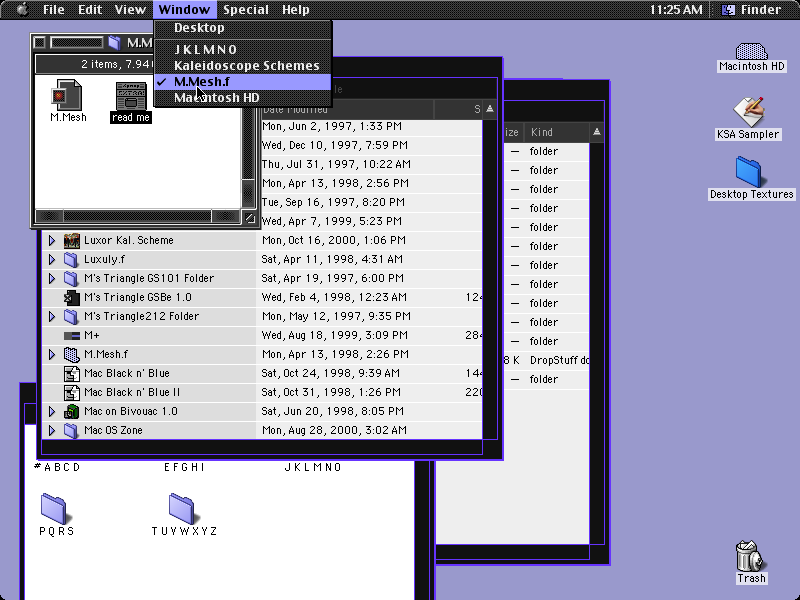Choose Desktop in the Window menu
Image resolution: width=800 pixels, height=600 pixels.
(243, 28)
